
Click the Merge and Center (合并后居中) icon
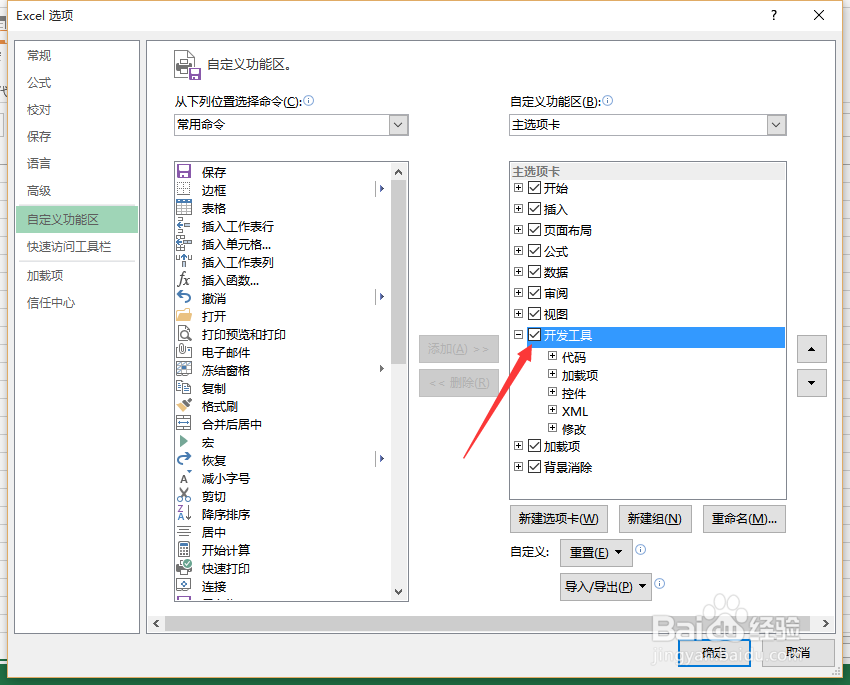pos(184,423)
